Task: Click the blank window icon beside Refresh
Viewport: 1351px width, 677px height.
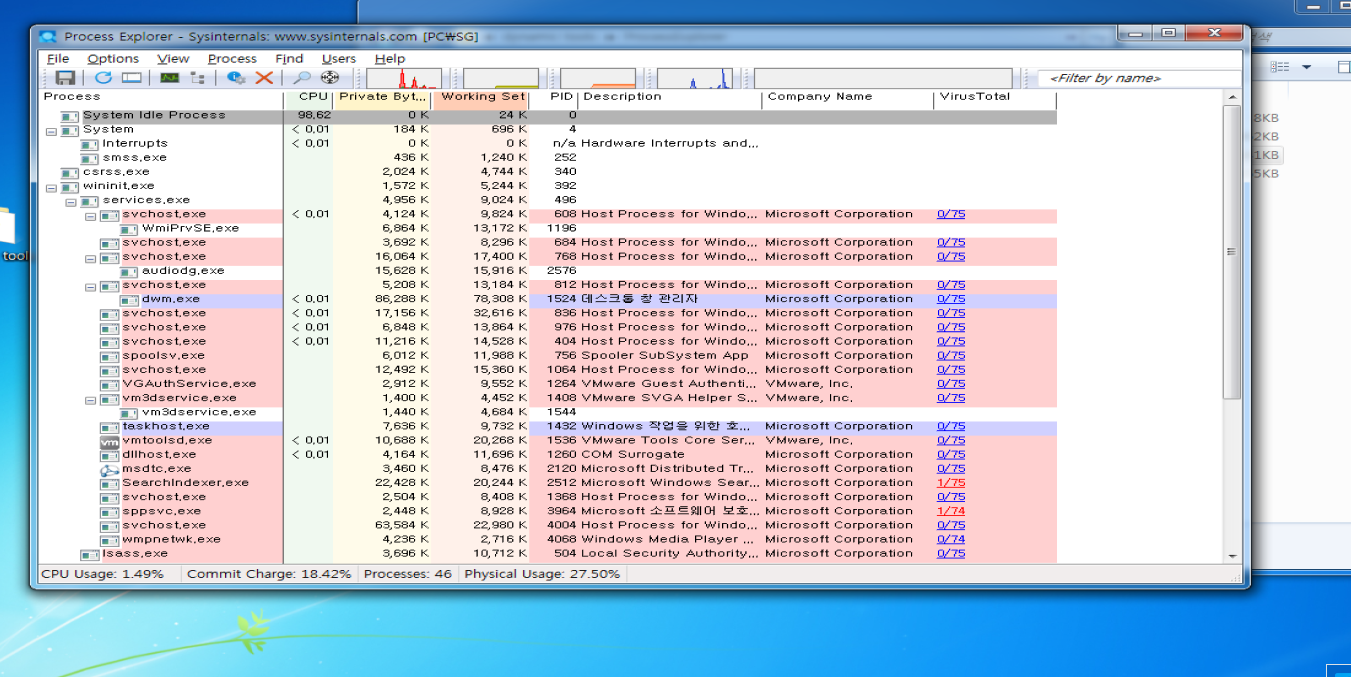Action: [x=131, y=78]
